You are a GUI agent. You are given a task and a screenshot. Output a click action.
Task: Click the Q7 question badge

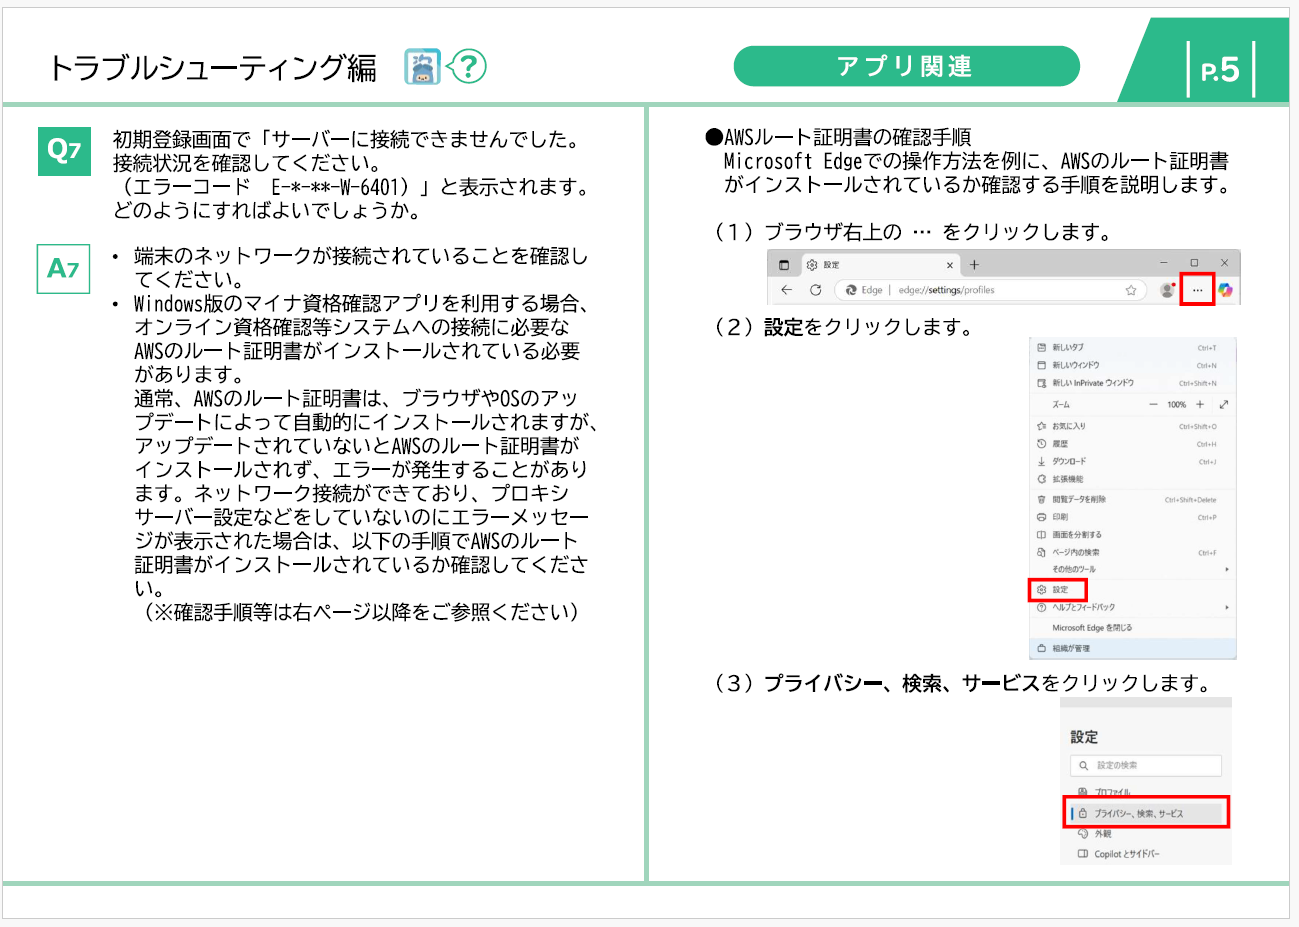(64, 151)
